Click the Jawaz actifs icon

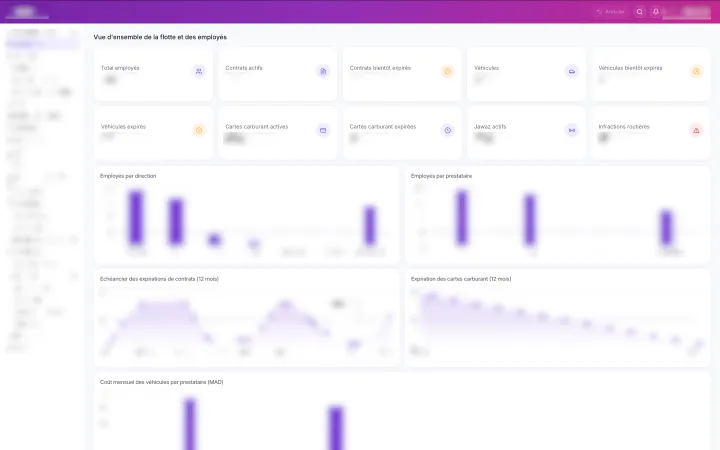coord(572,130)
